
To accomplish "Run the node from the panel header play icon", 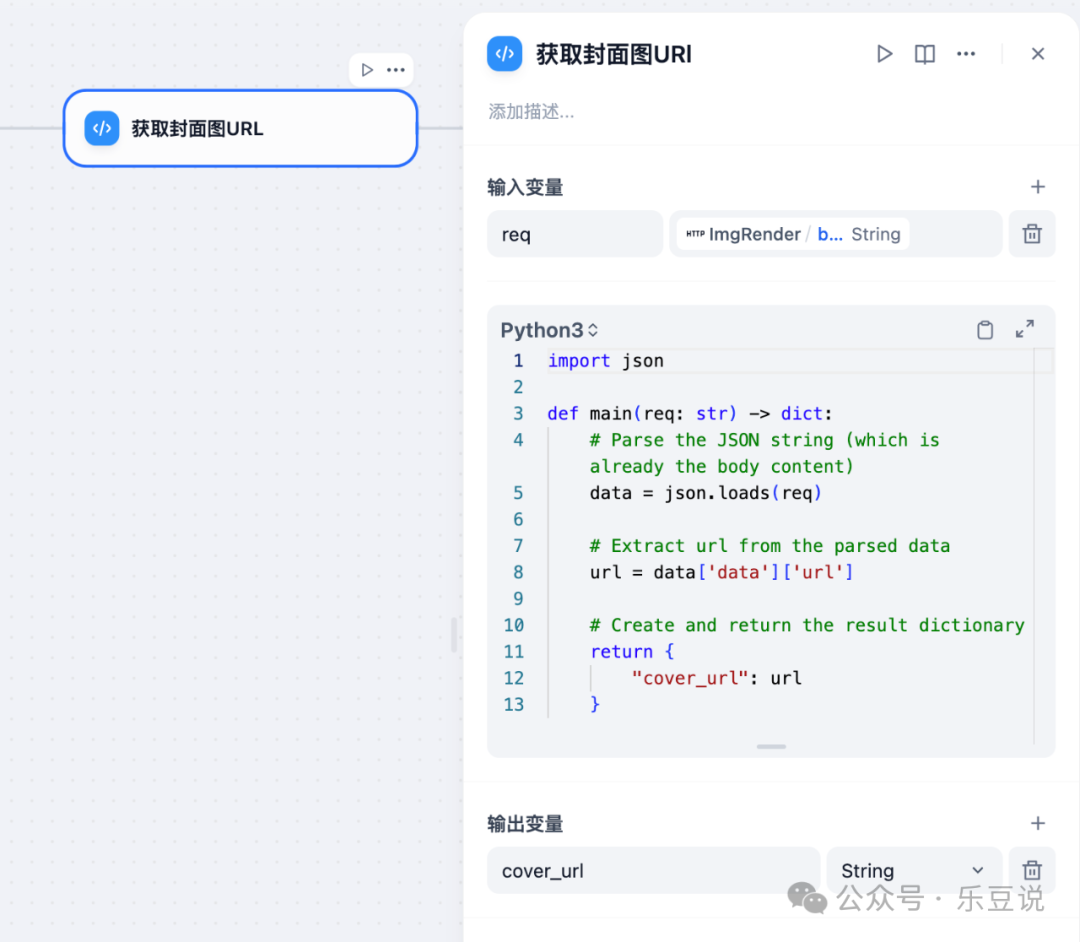I will point(884,54).
